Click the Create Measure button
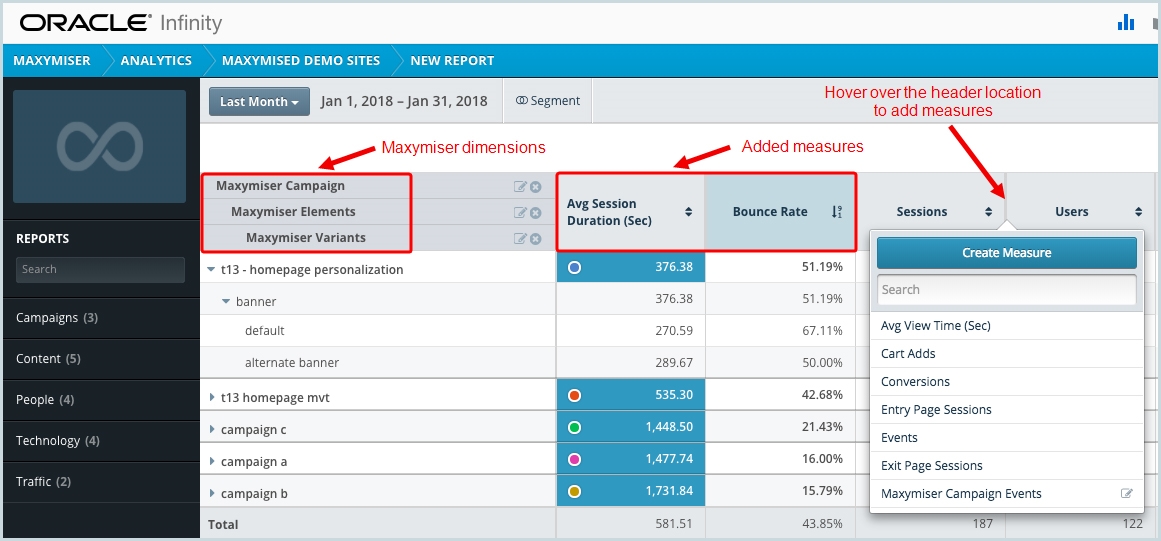The height and width of the screenshot is (541, 1161). click(x=1006, y=253)
